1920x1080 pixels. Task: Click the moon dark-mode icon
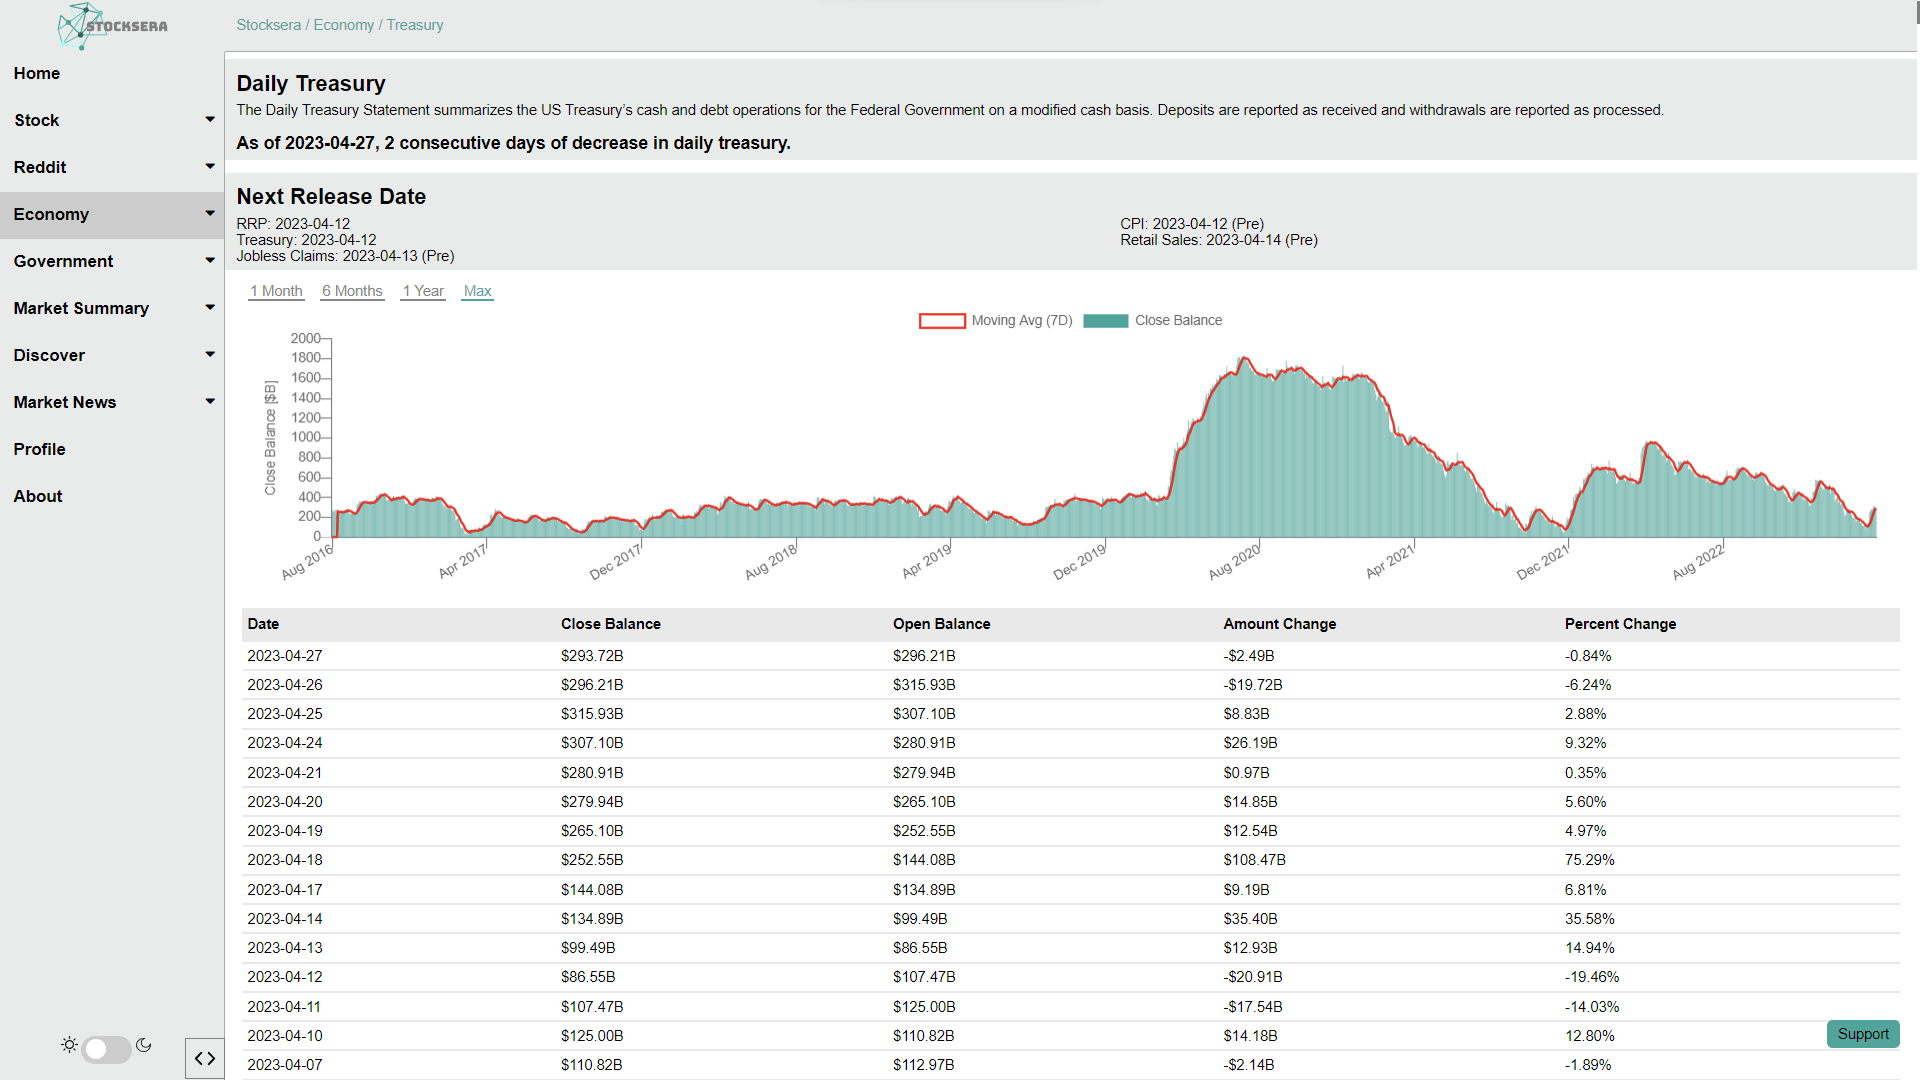[x=144, y=1045]
